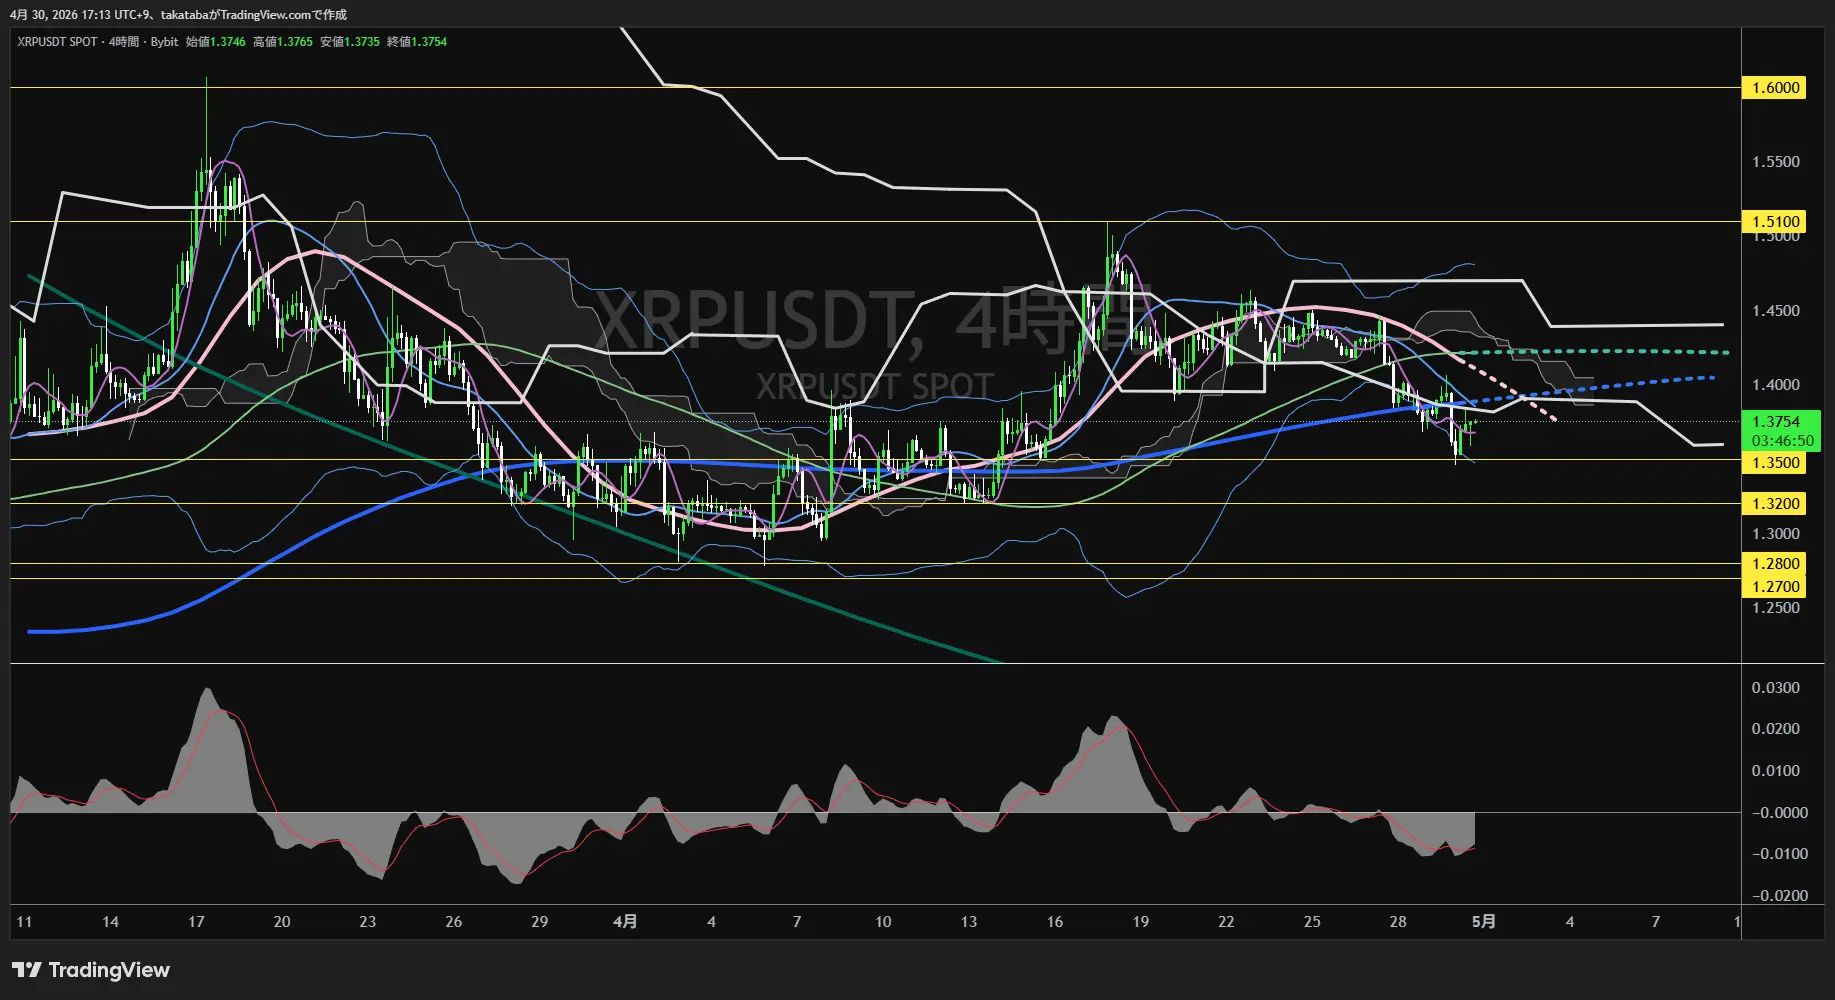Click the 4時間 interval in chart header
Image resolution: width=1835 pixels, height=1000 pixels.
[x=124, y=42]
